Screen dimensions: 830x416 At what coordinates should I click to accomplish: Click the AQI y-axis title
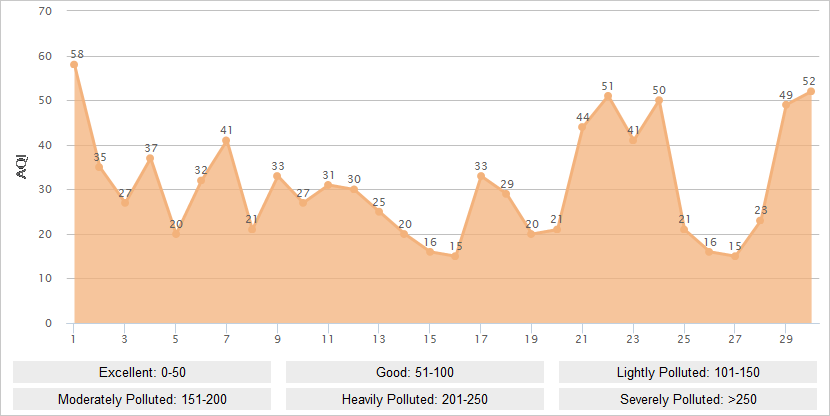click(x=22, y=167)
